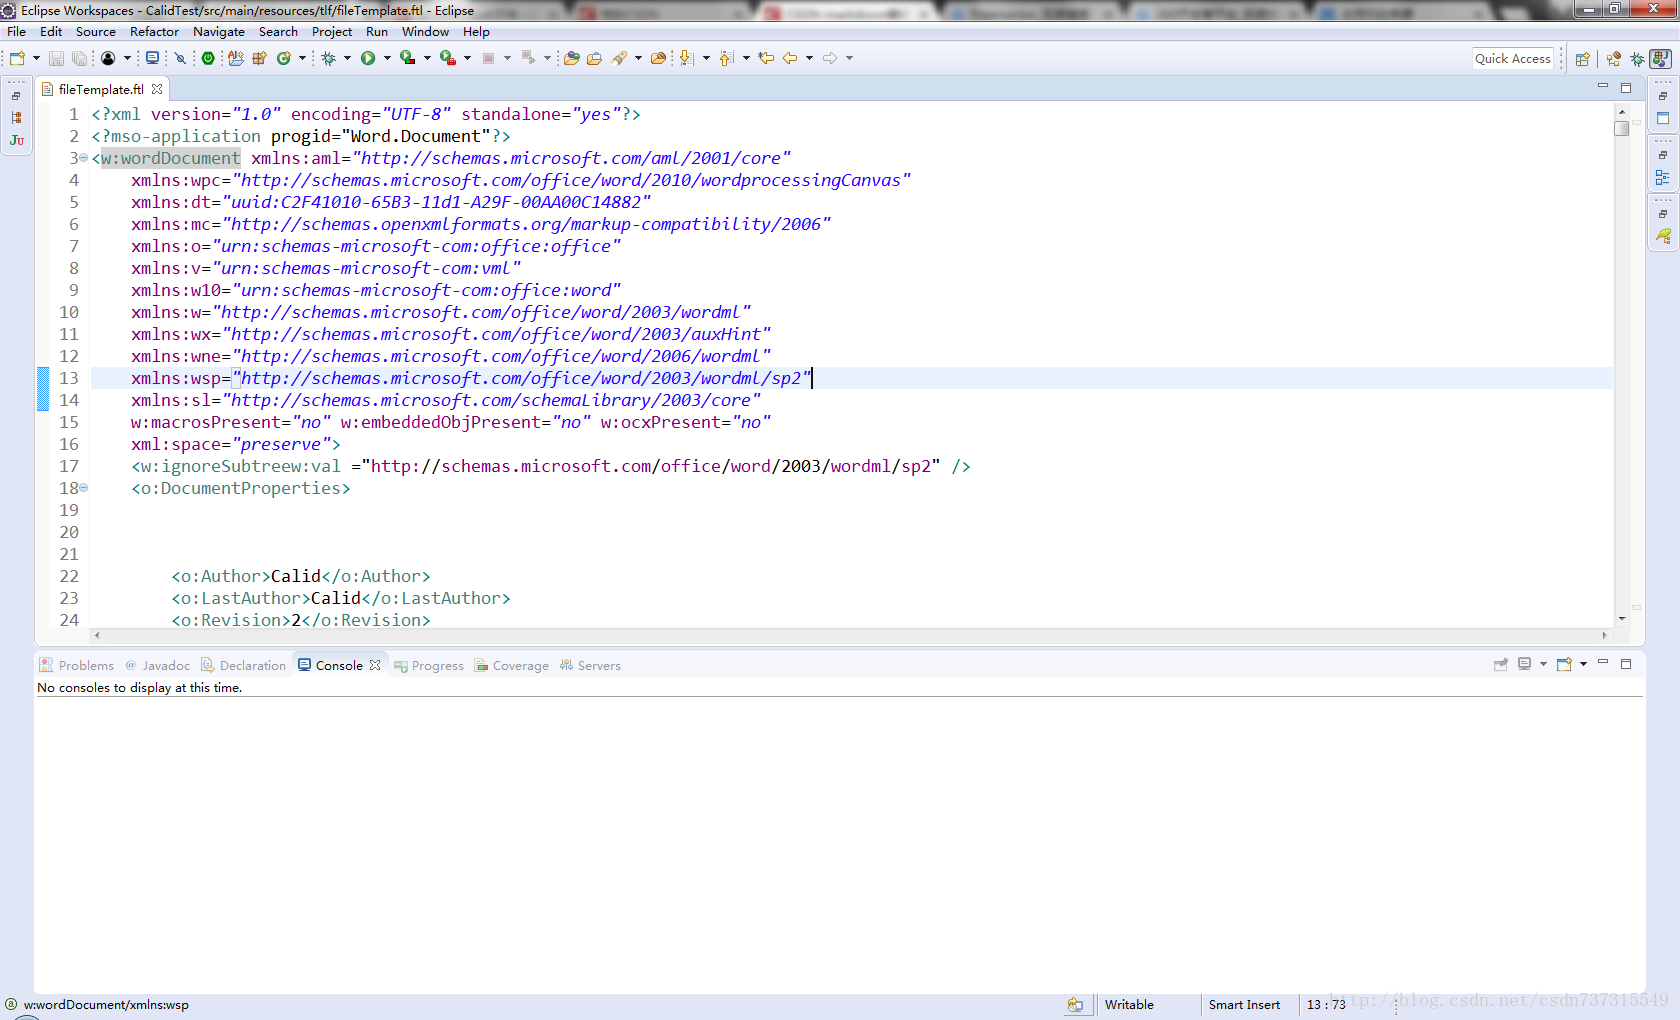The height and width of the screenshot is (1020, 1680).
Task: Expand the Debug dropdown arrow
Action: (x=348, y=58)
